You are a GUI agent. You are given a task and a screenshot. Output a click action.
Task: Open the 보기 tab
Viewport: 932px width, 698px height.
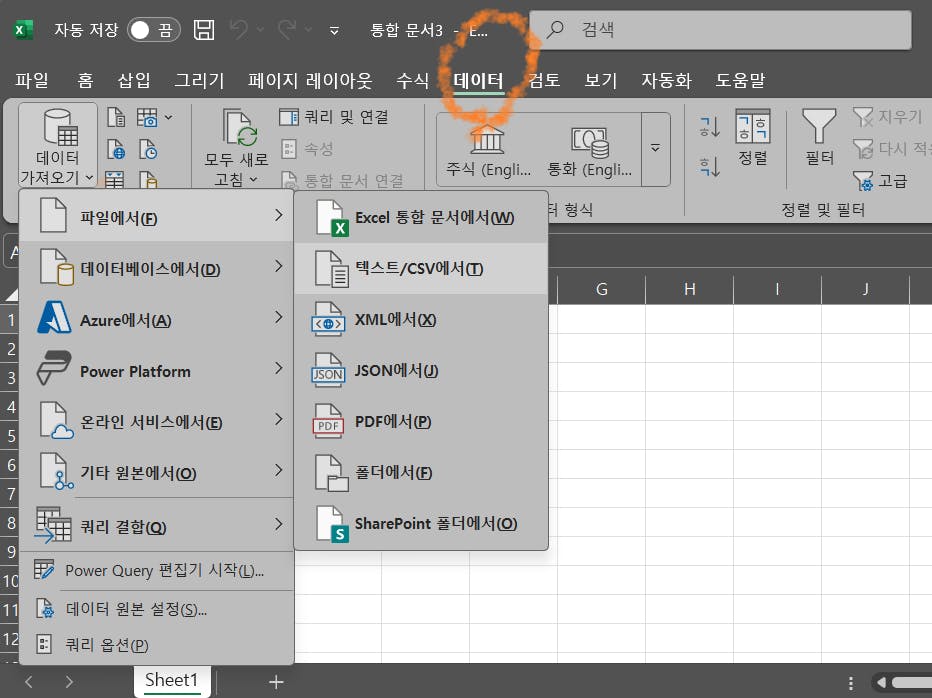[600, 80]
